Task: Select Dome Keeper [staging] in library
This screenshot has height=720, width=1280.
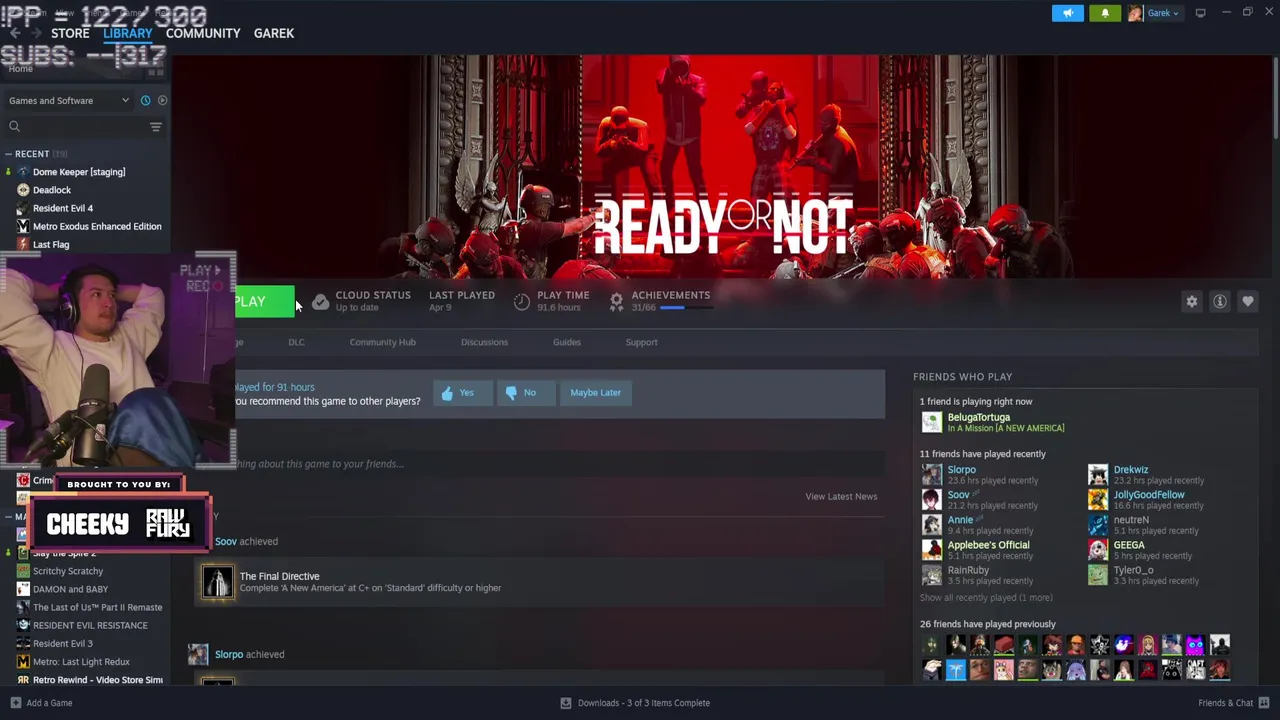Action: coord(79,172)
